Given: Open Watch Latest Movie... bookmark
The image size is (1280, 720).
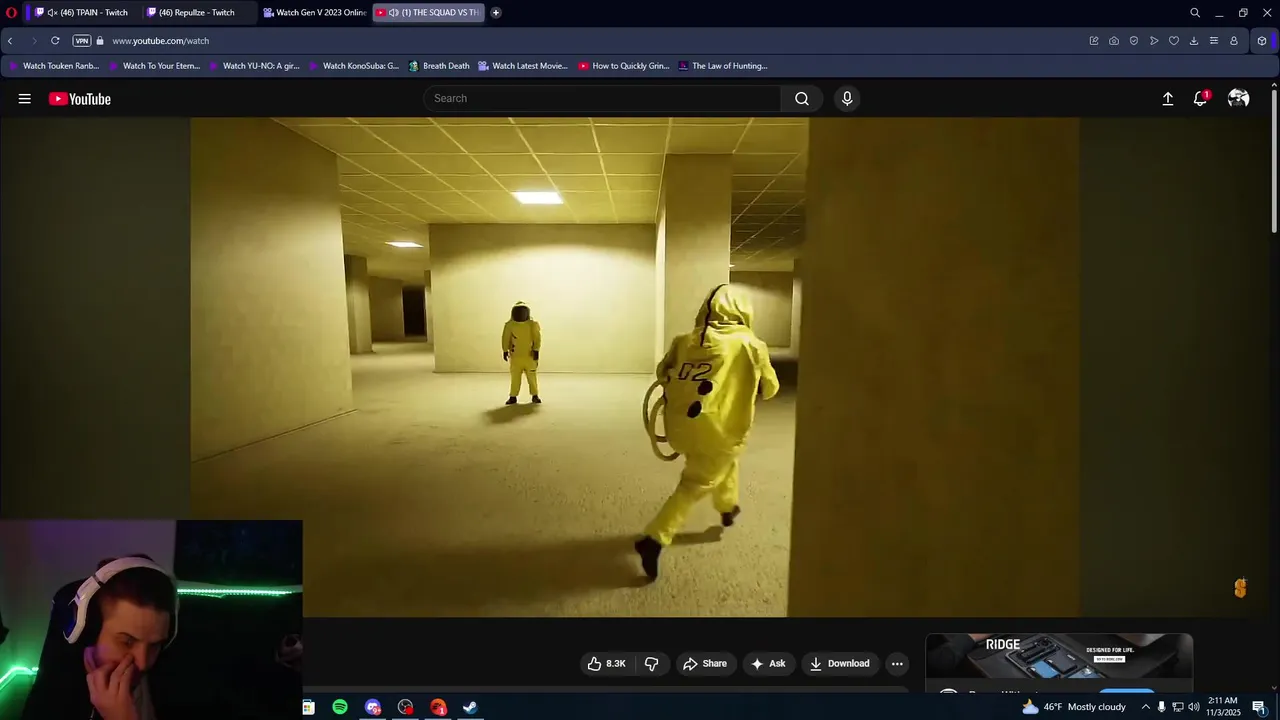Looking at the screenshot, I should [x=523, y=66].
